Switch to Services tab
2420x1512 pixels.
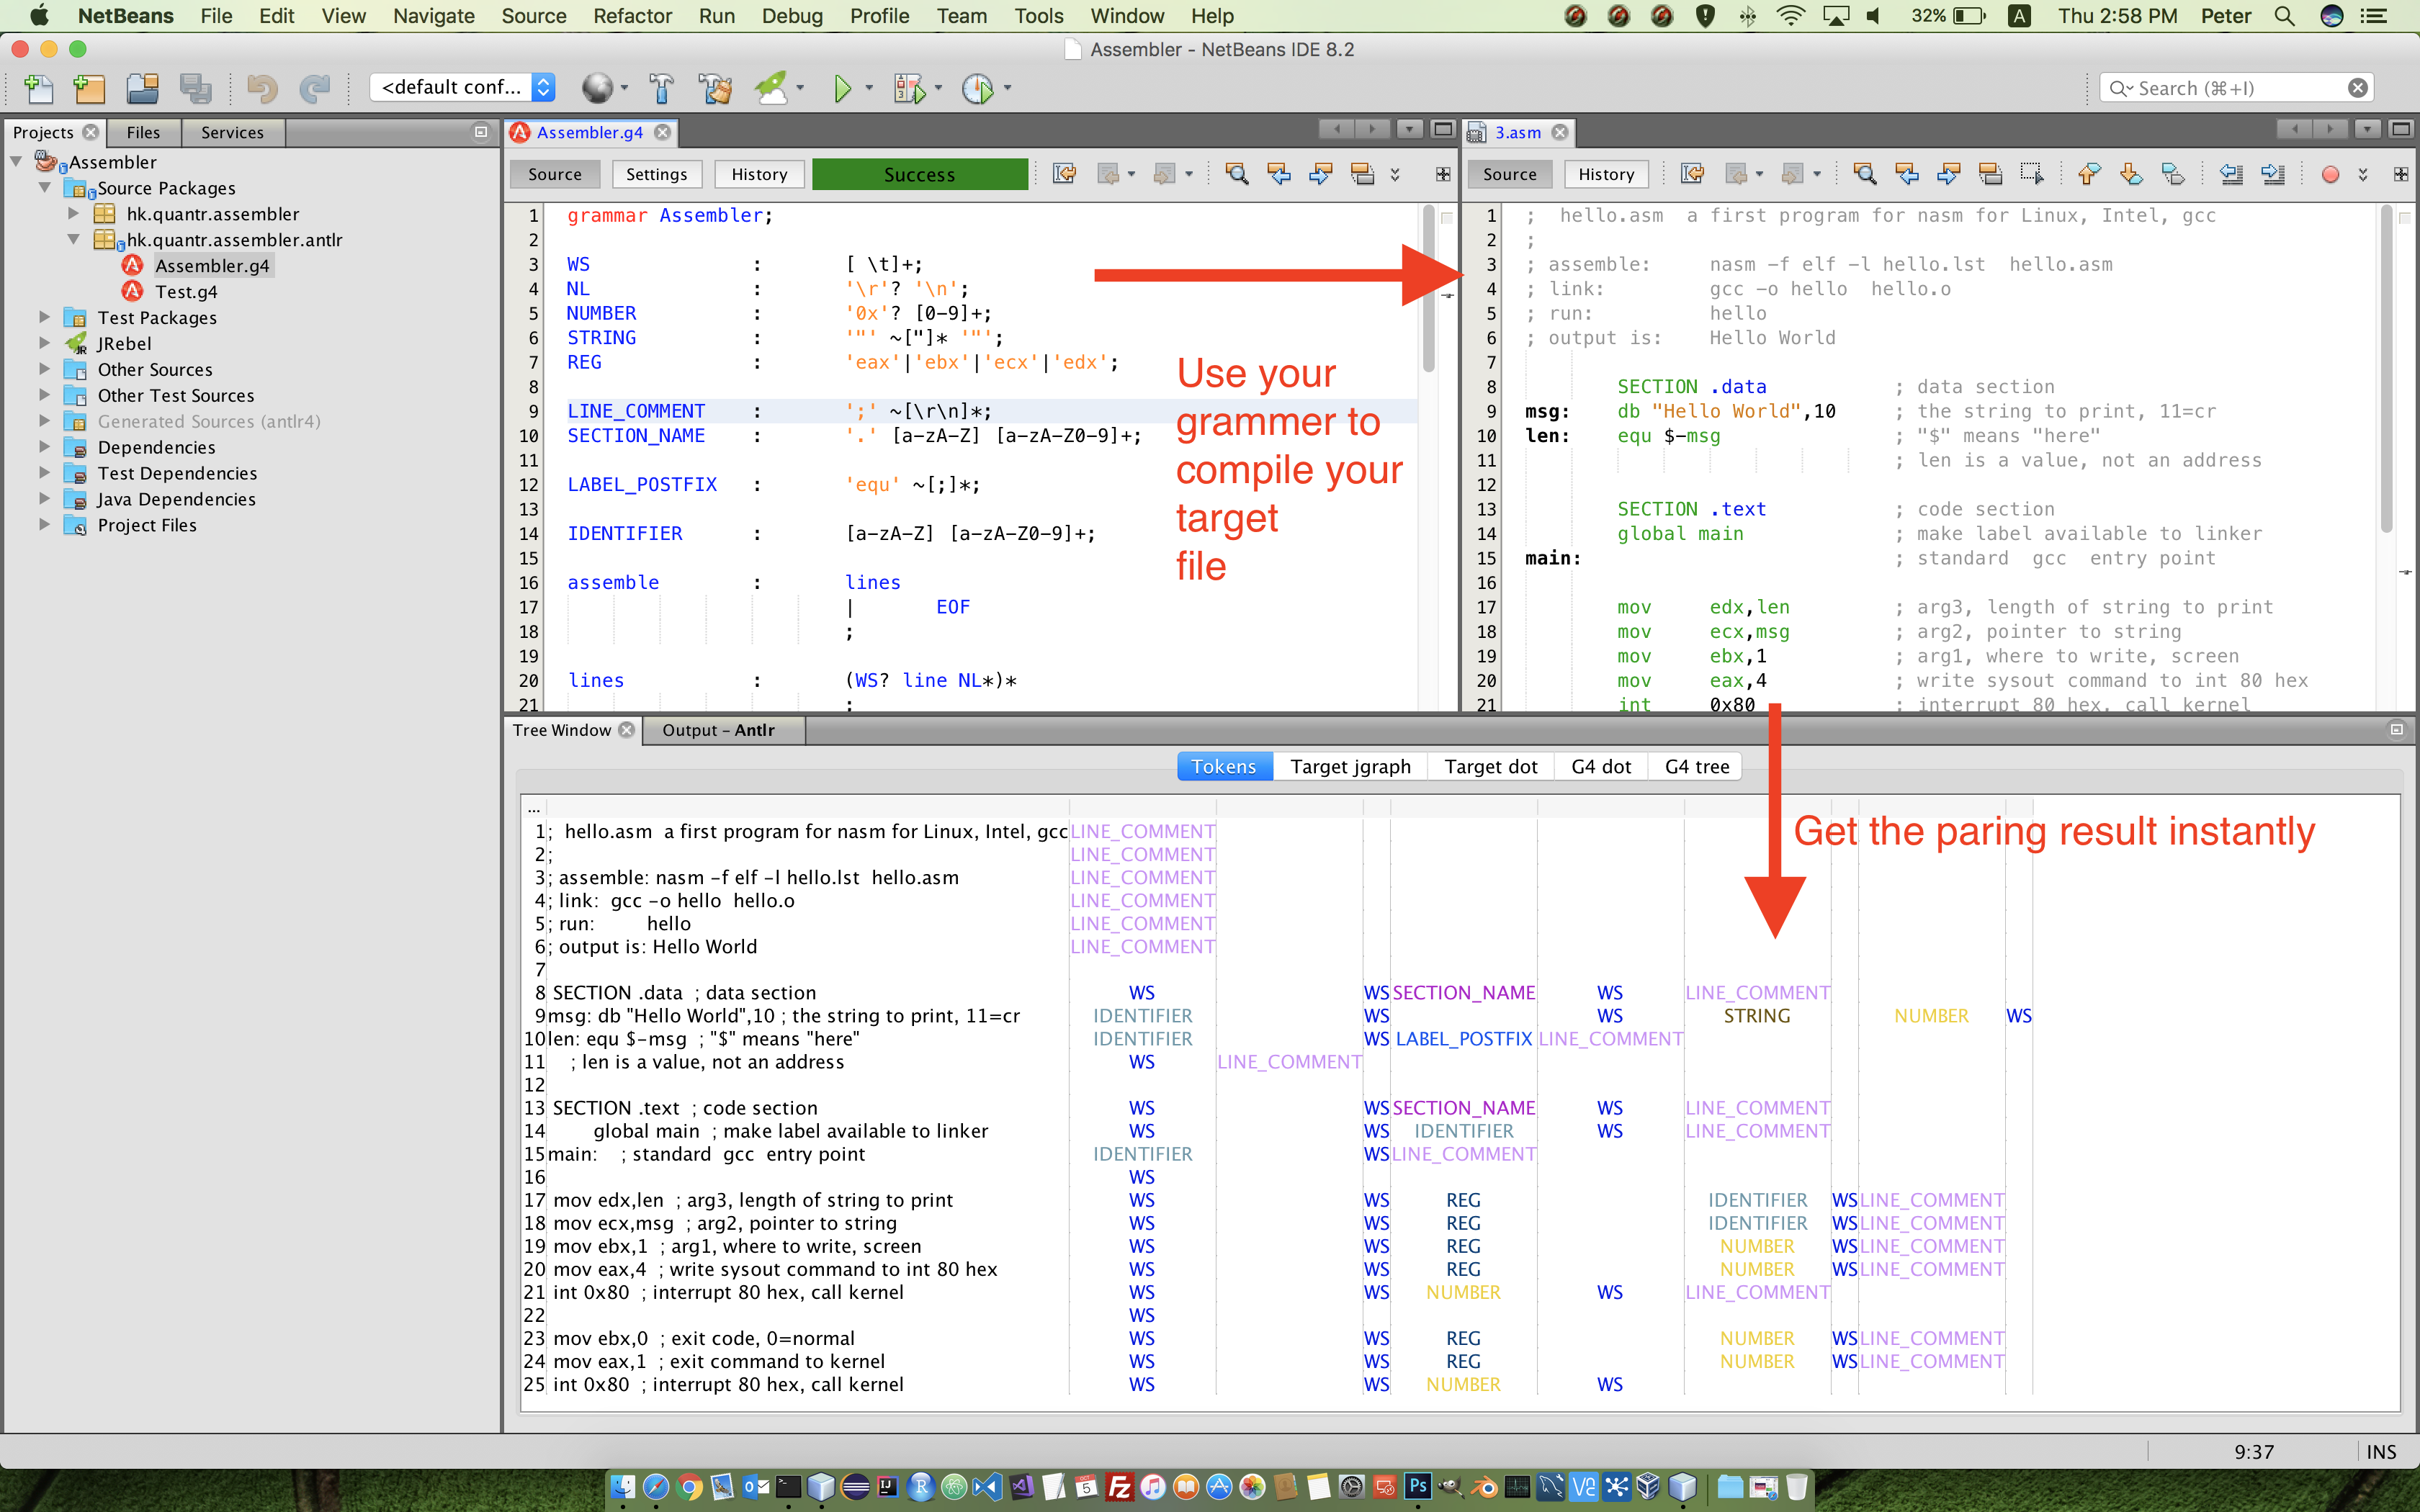(x=232, y=132)
